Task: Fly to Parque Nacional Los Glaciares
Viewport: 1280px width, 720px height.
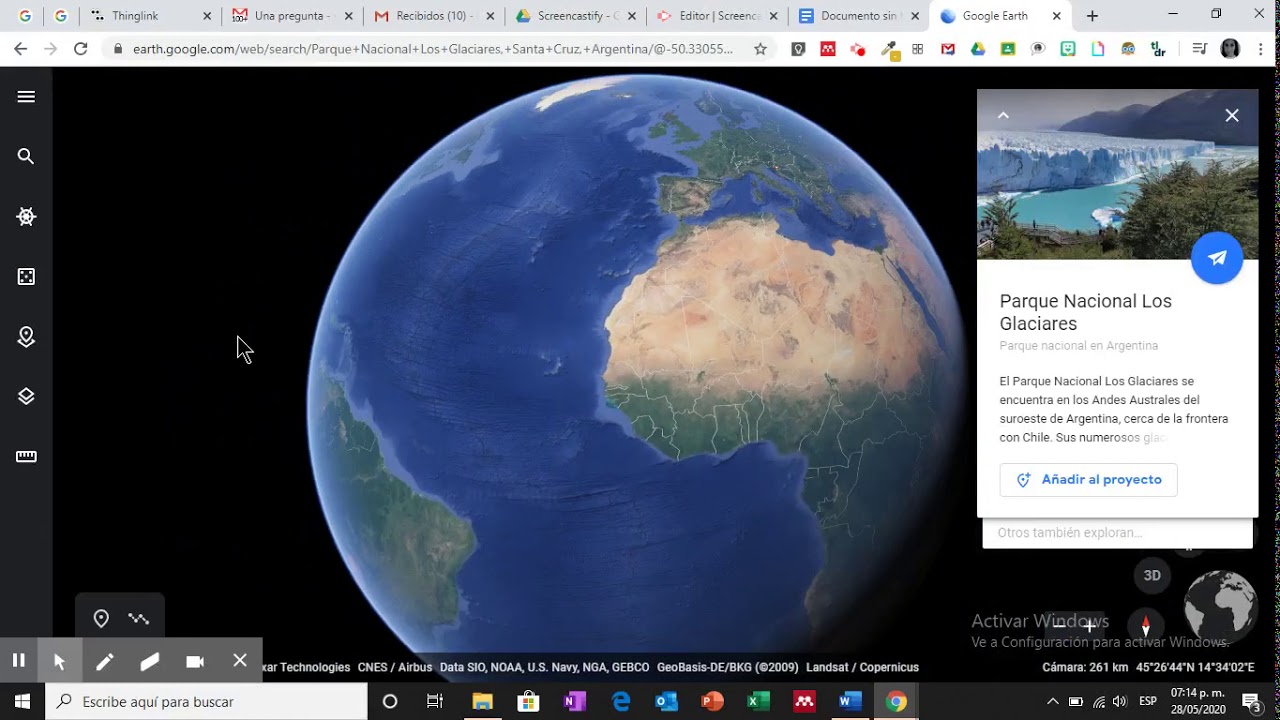Action: tap(1217, 258)
